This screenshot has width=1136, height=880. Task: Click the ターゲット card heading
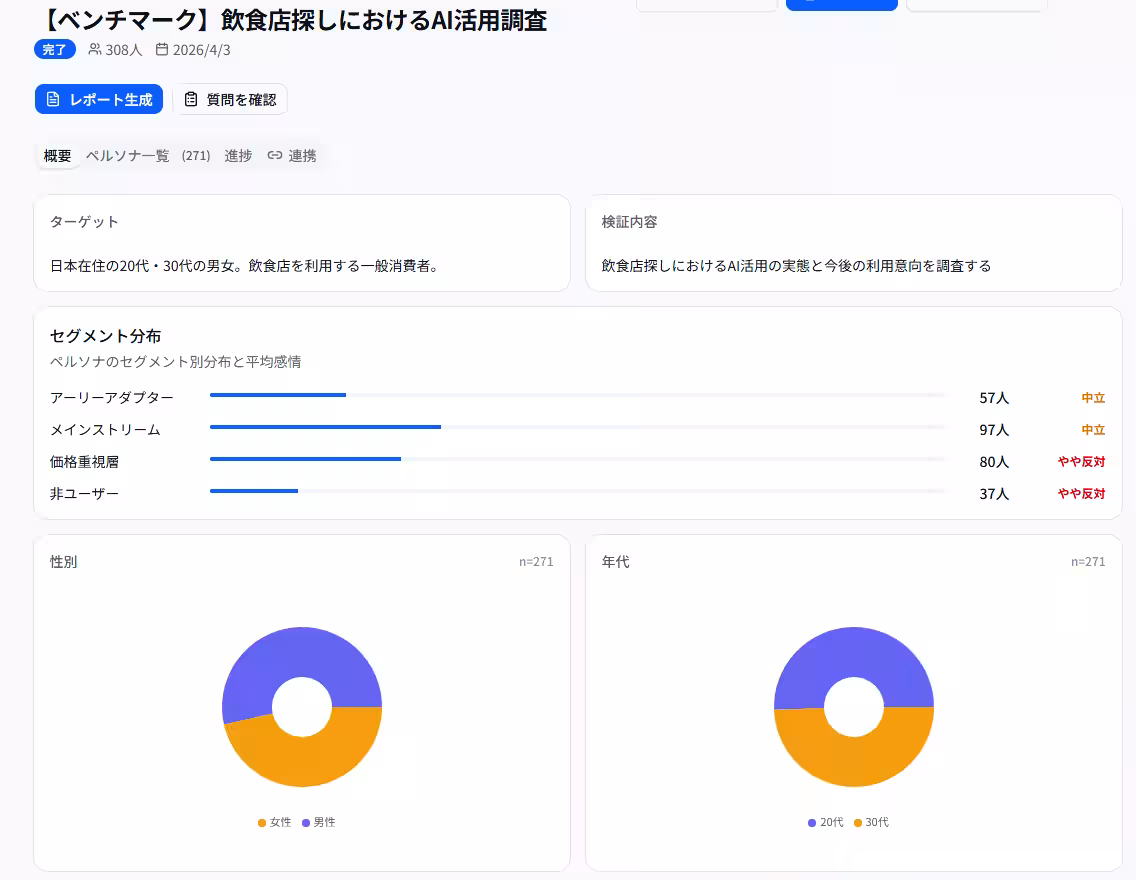[84, 222]
